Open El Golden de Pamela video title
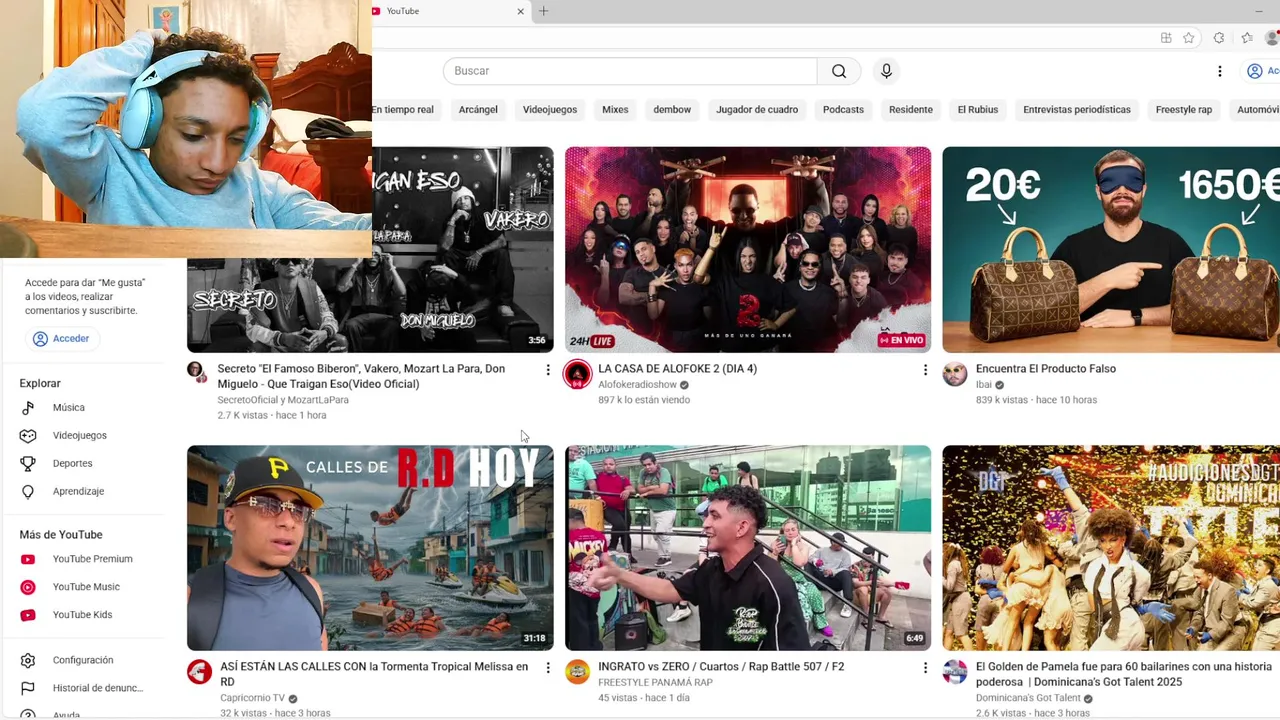 [1124, 674]
